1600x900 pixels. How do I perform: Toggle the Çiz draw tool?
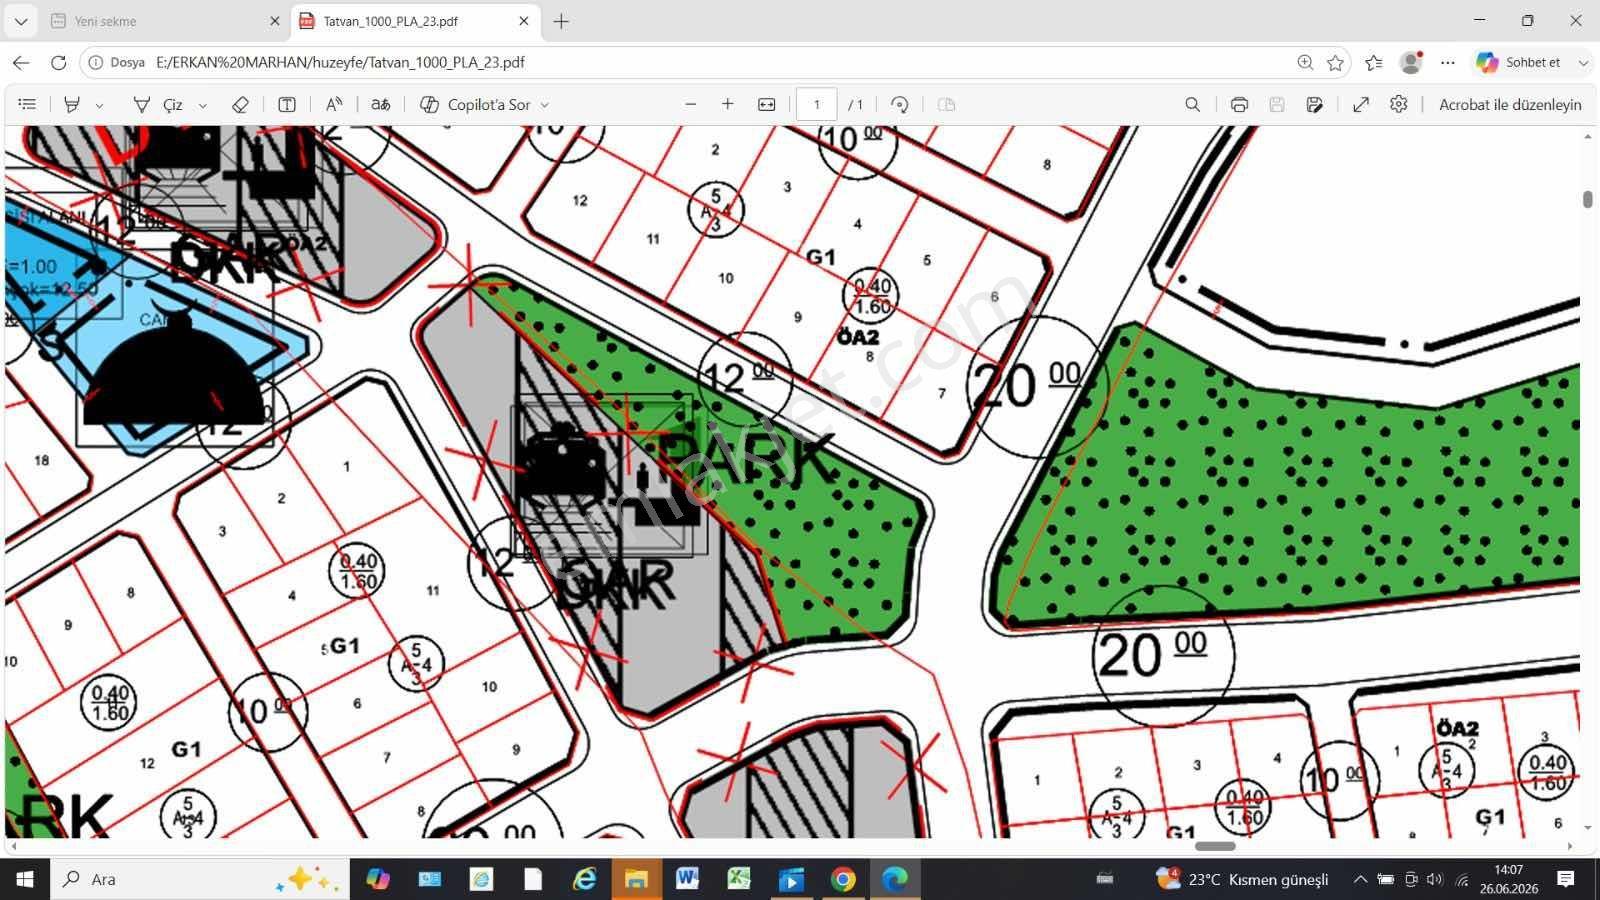(159, 104)
